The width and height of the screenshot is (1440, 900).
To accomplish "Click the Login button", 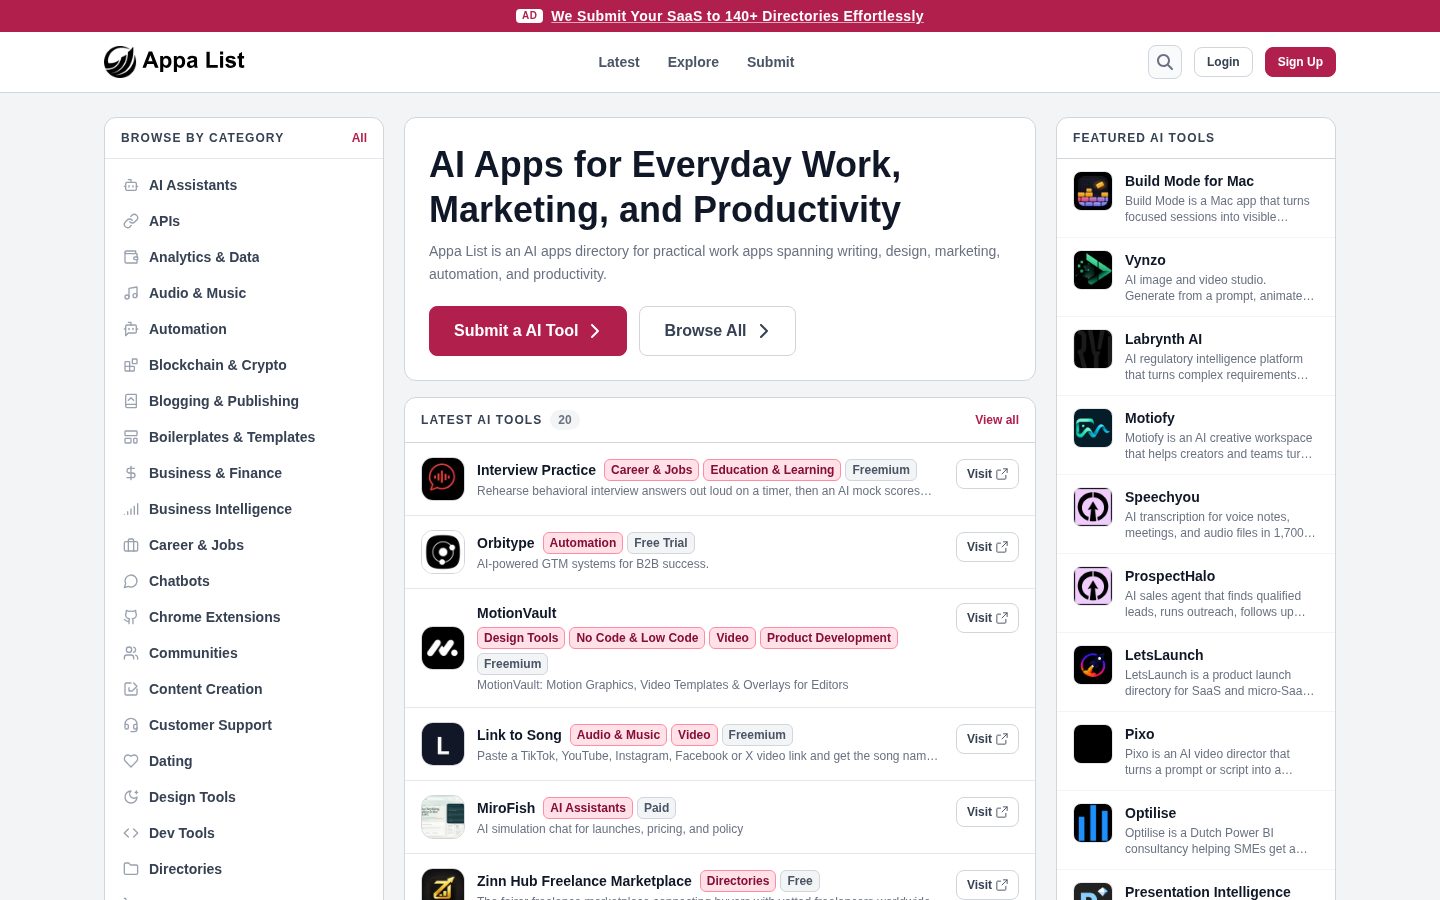I will 1223,62.
